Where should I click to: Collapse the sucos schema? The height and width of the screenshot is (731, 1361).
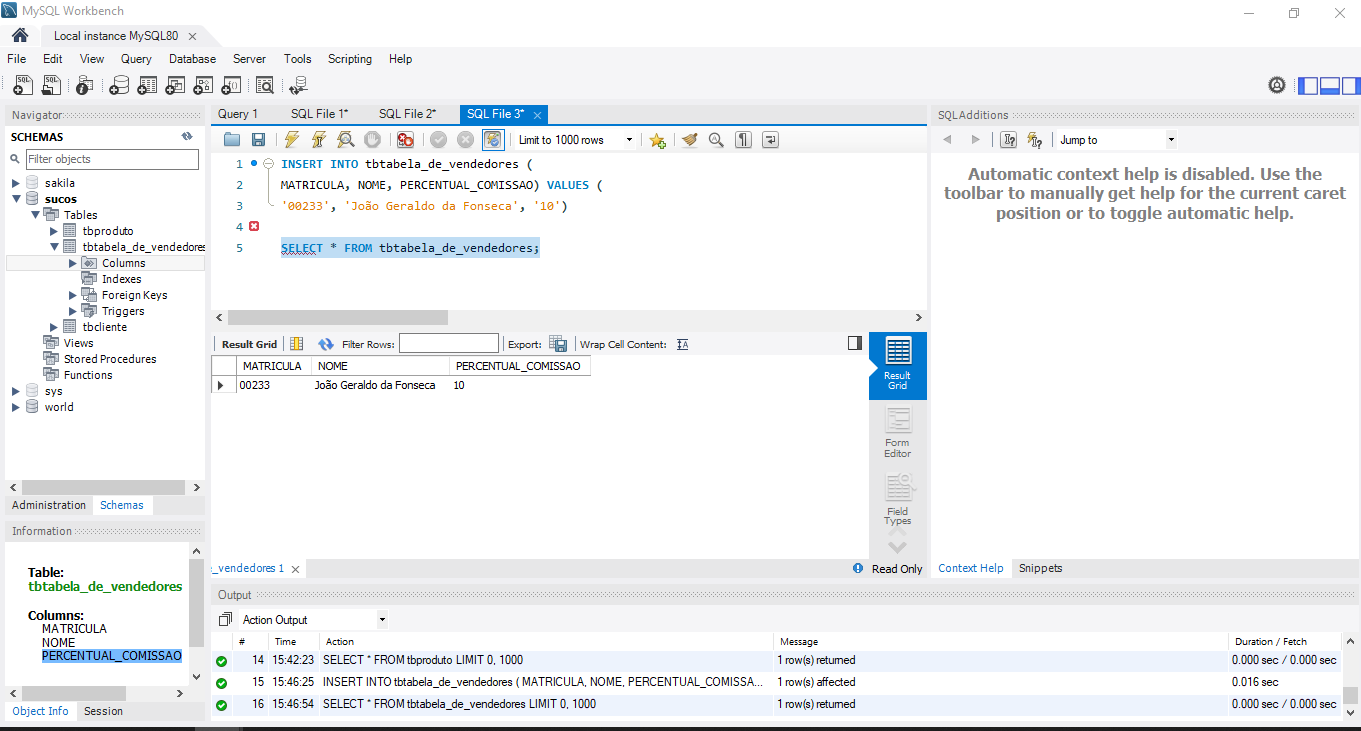coord(16,199)
